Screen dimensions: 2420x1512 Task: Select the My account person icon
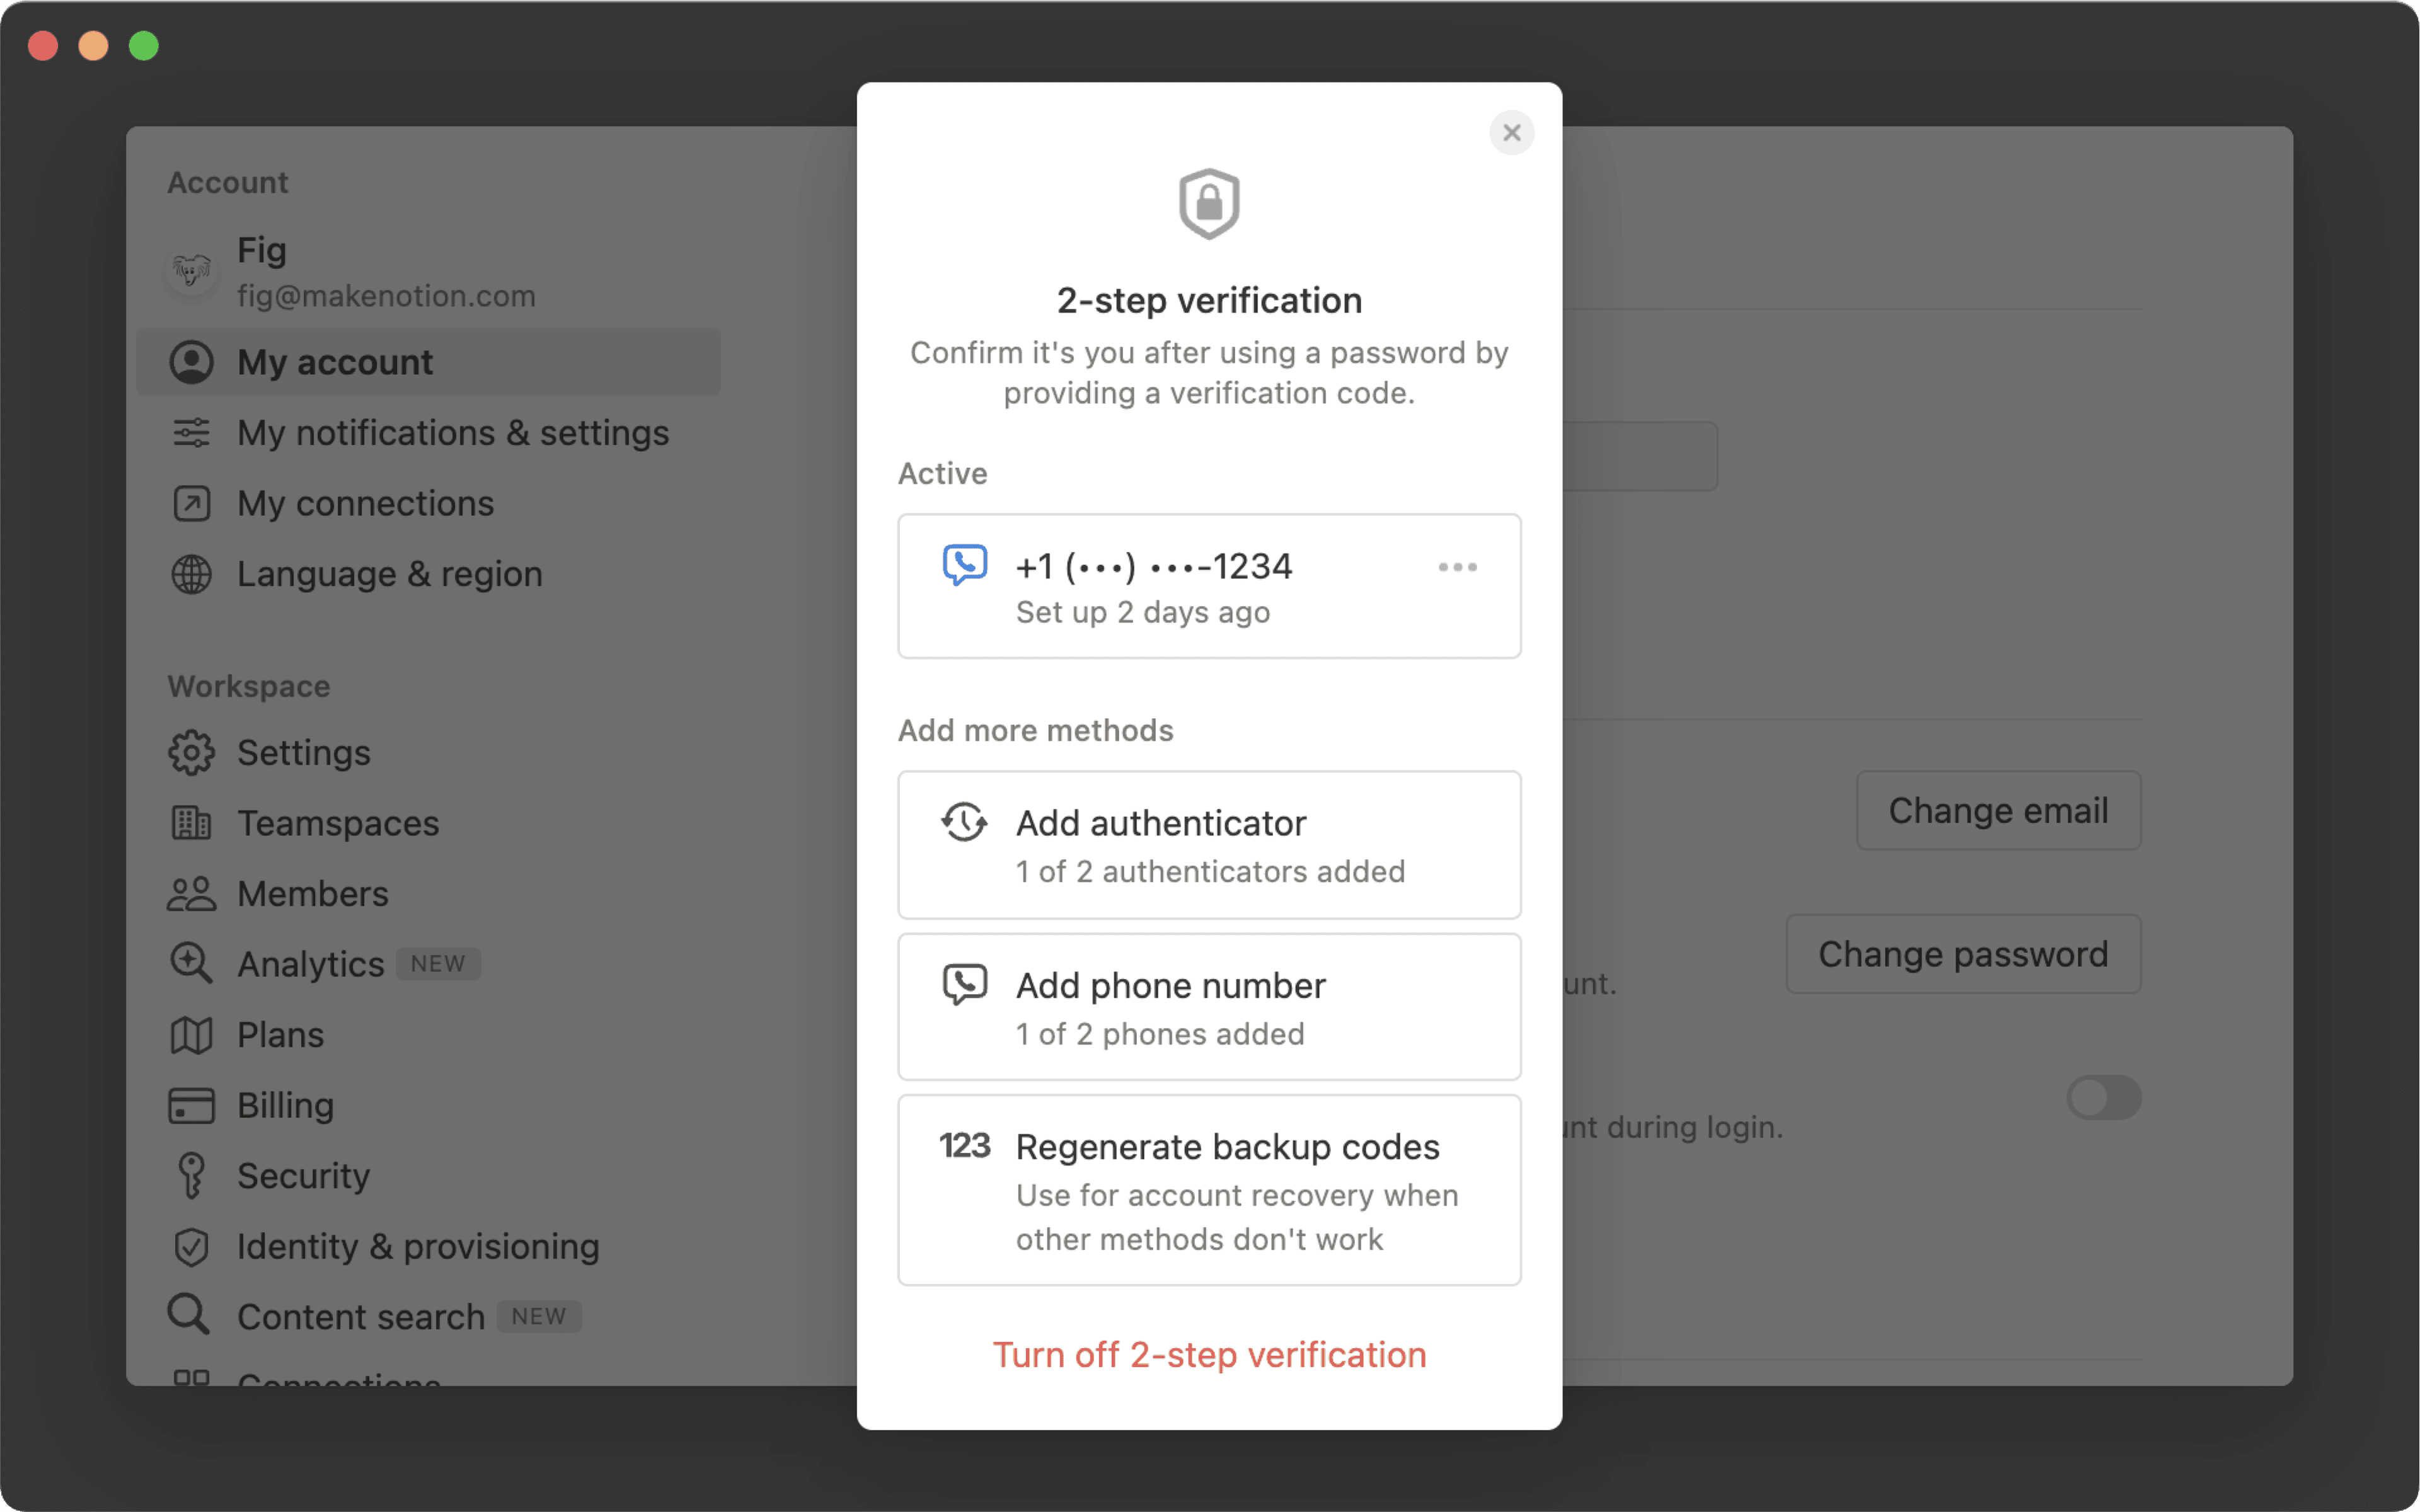pyautogui.click(x=191, y=362)
